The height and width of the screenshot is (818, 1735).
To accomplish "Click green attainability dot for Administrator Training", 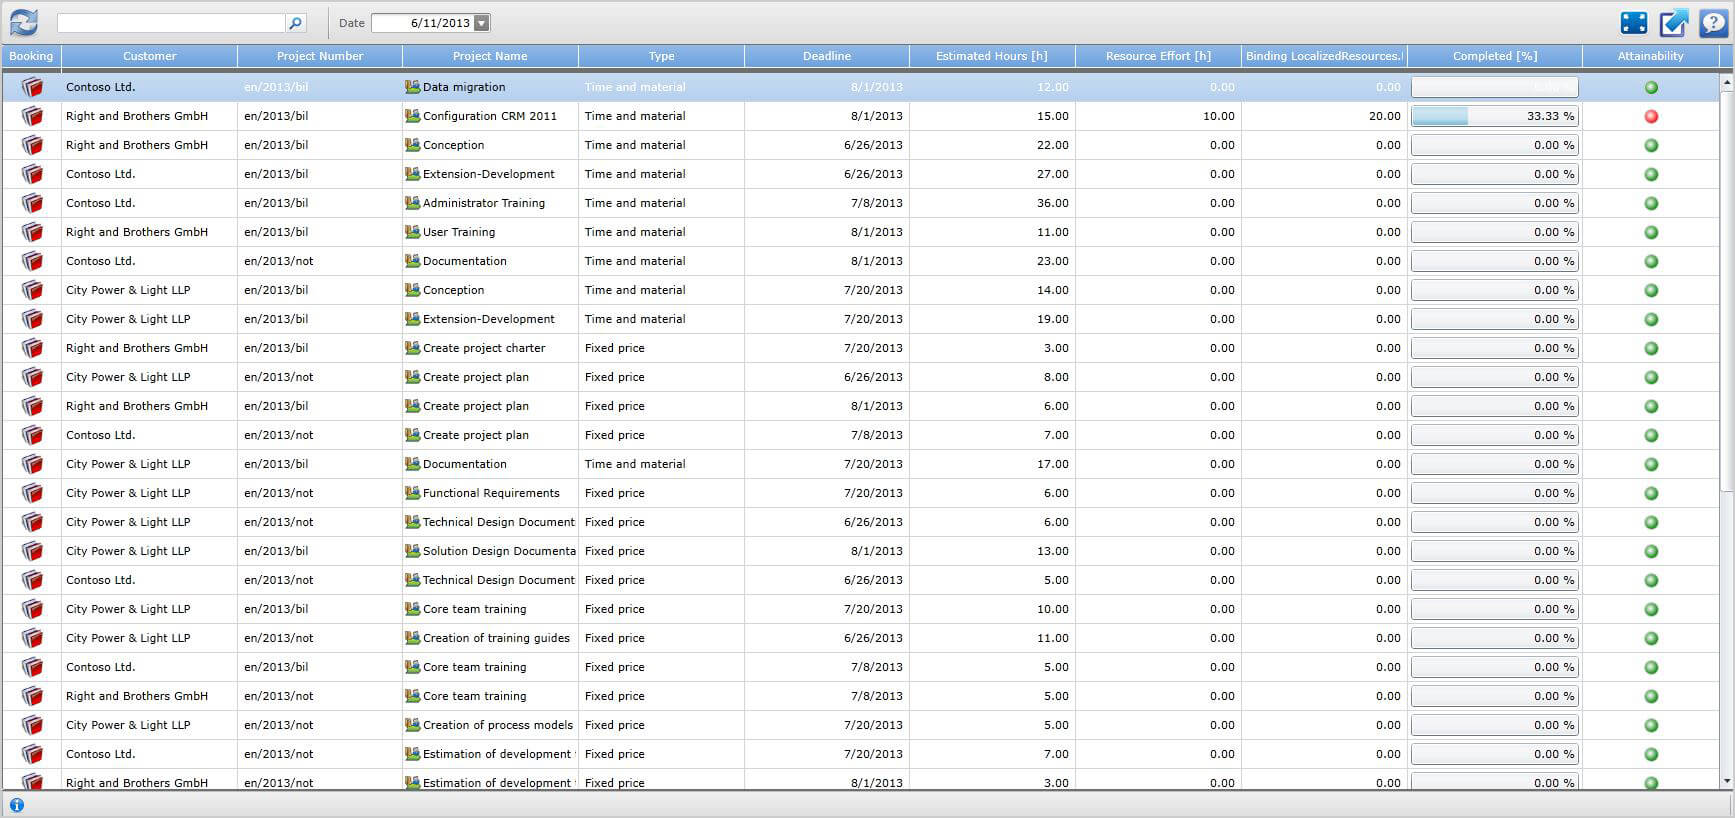I will [x=1651, y=203].
